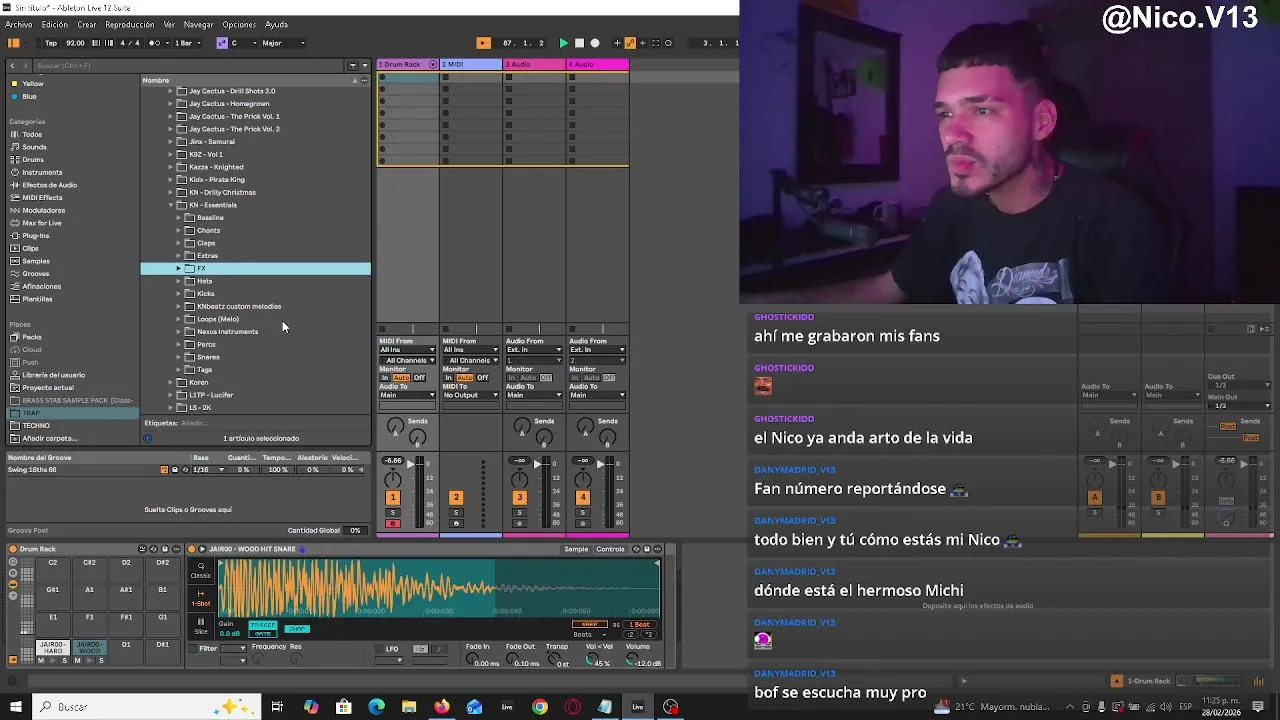
Task: Click the WARP button in Simpler
Action: click(589, 624)
